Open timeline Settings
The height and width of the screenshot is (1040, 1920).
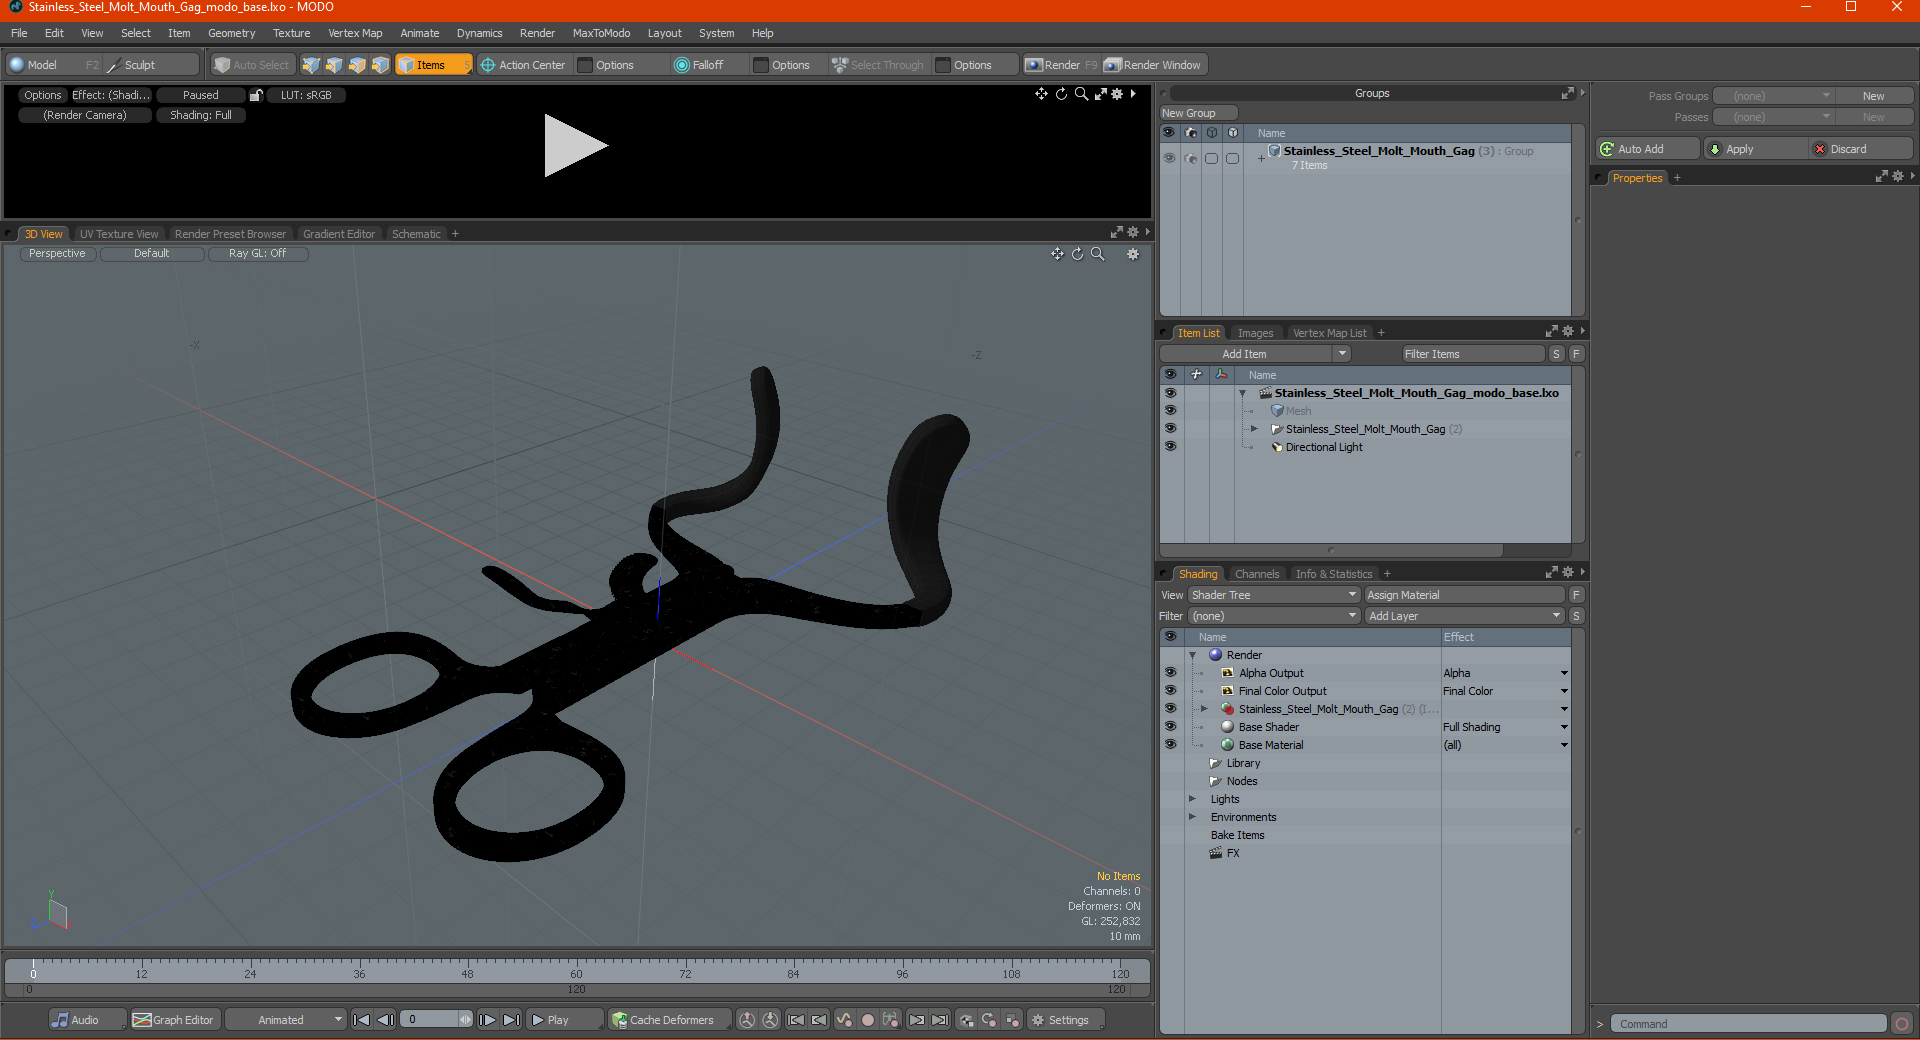tap(1066, 1020)
